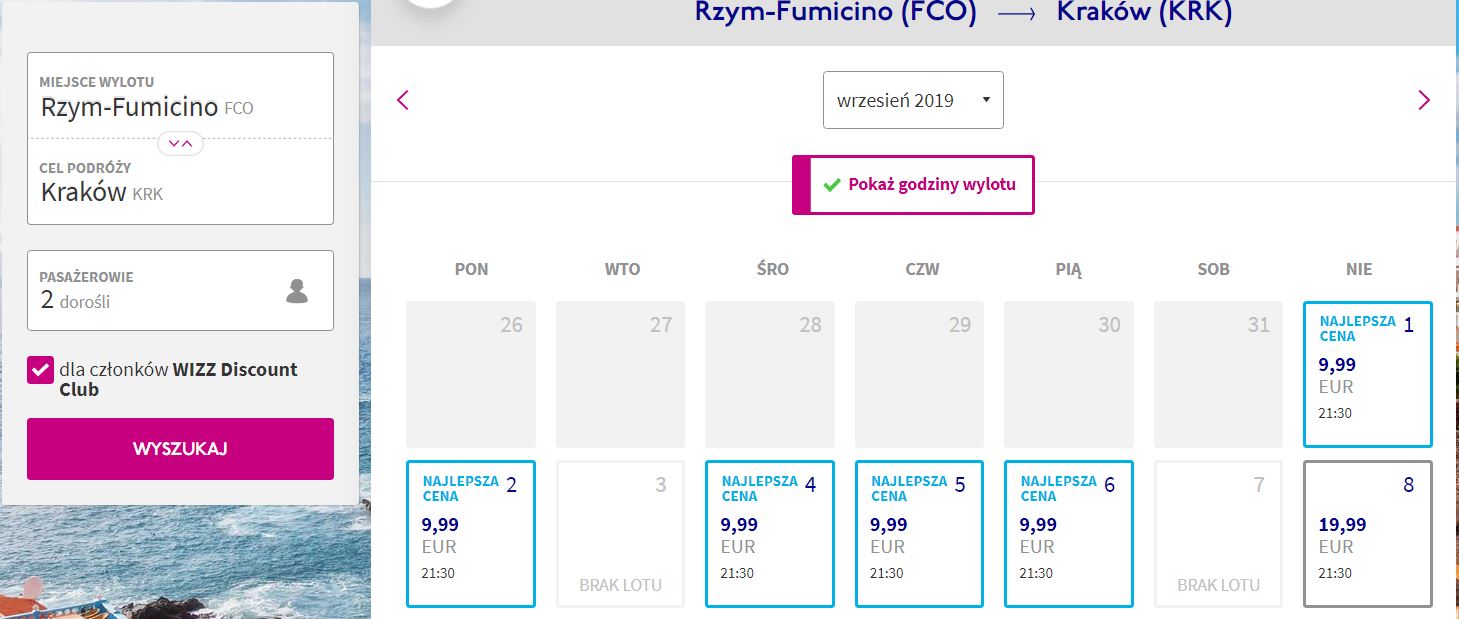Click September 3 Brak lotu cell
The width and height of the screenshot is (1459, 619).
620,534
